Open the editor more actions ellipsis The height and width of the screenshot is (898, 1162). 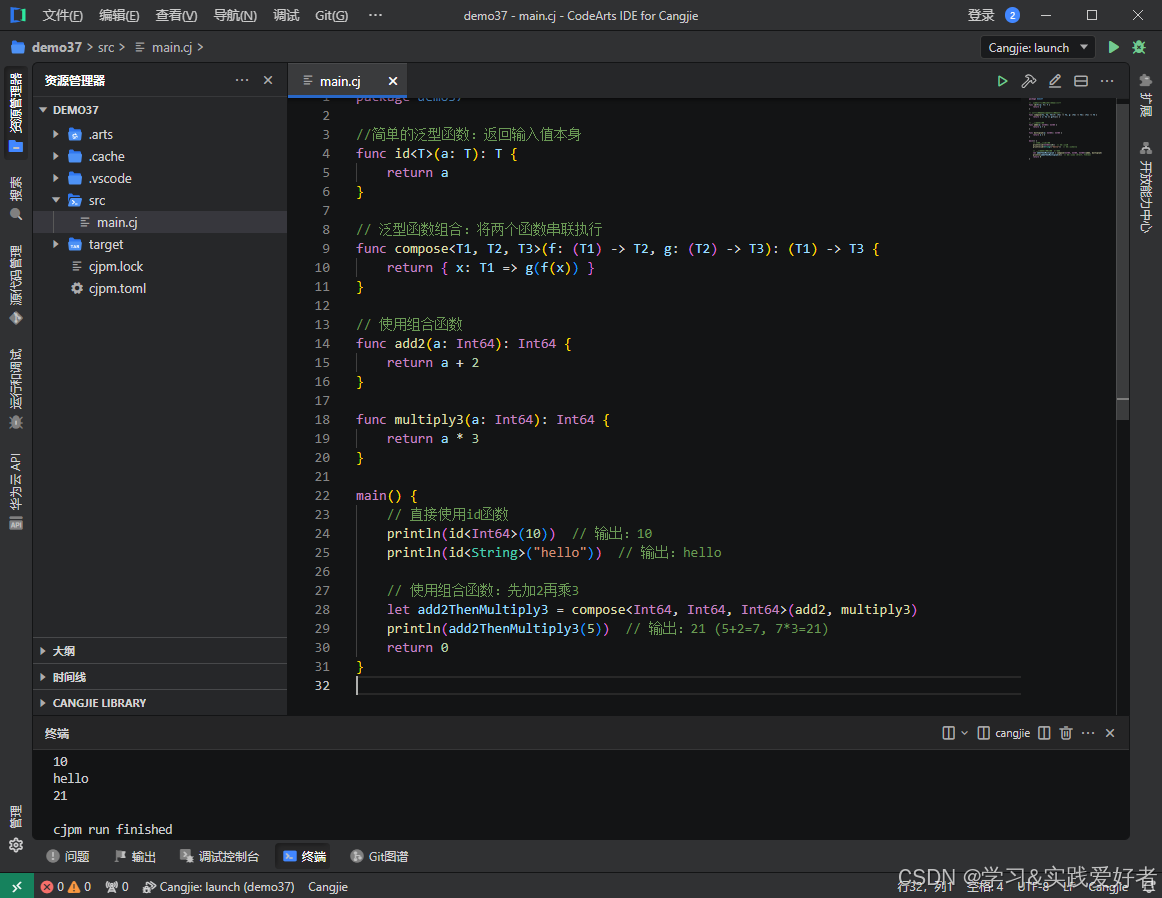(1107, 81)
